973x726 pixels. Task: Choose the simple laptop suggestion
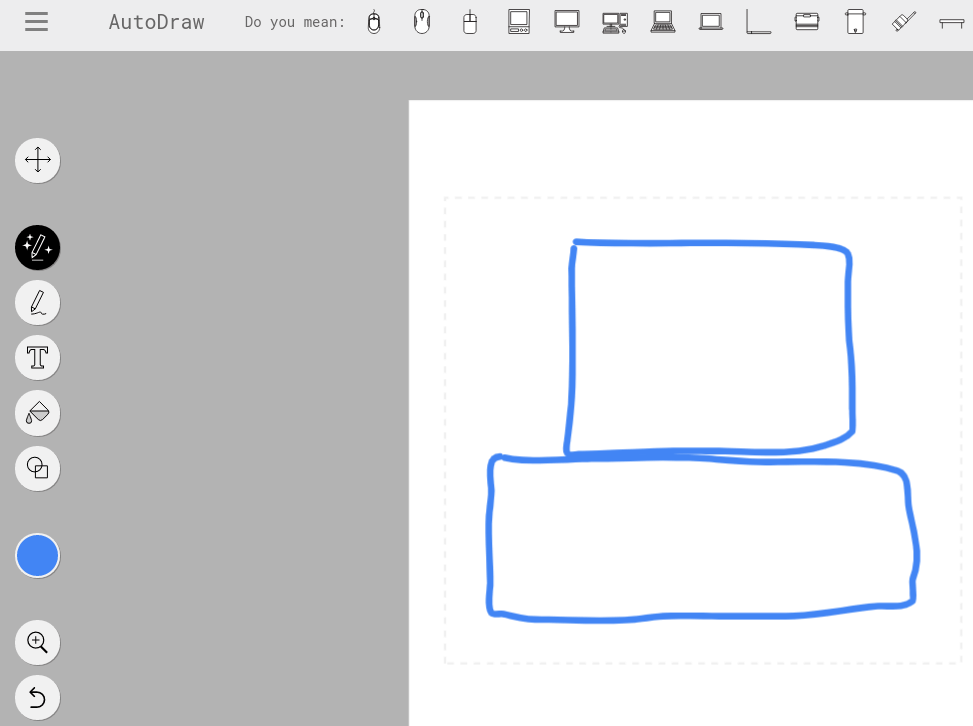coord(711,22)
